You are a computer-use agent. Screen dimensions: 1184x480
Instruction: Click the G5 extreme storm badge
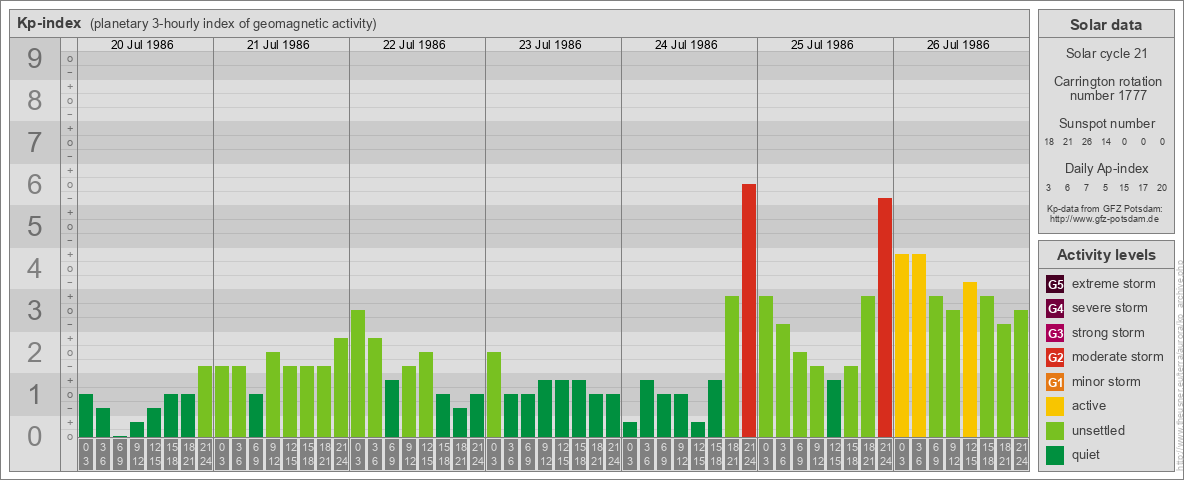(1055, 284)
